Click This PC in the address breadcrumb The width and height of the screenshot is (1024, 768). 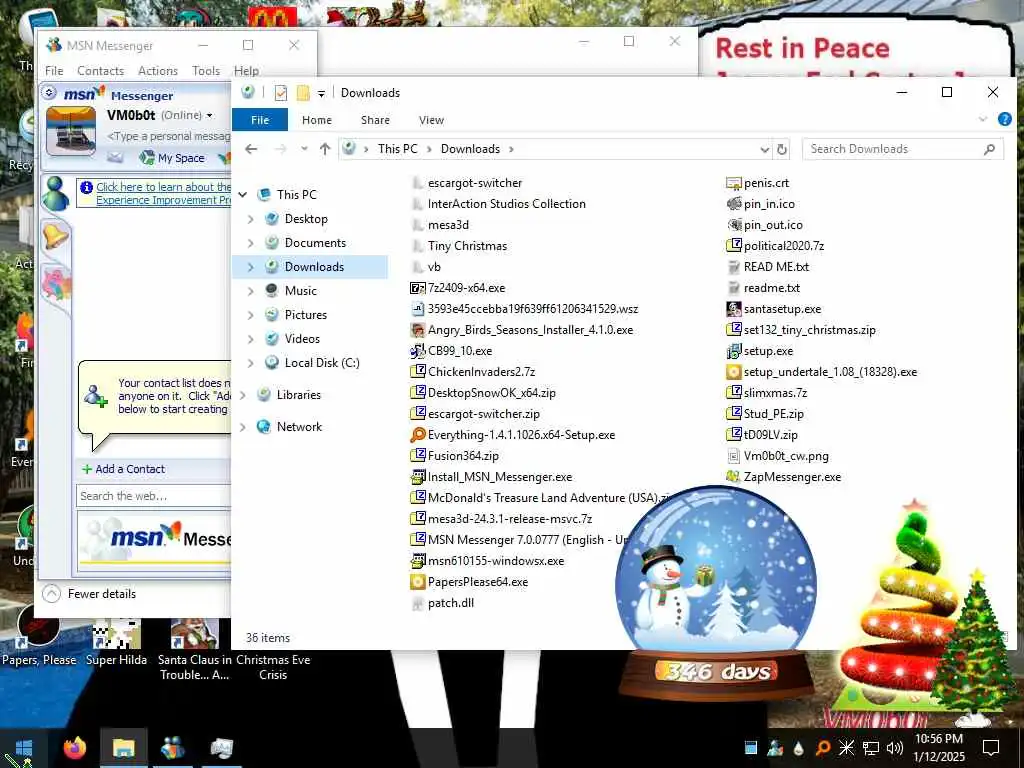pyautogui.click(x=397, y=149)
